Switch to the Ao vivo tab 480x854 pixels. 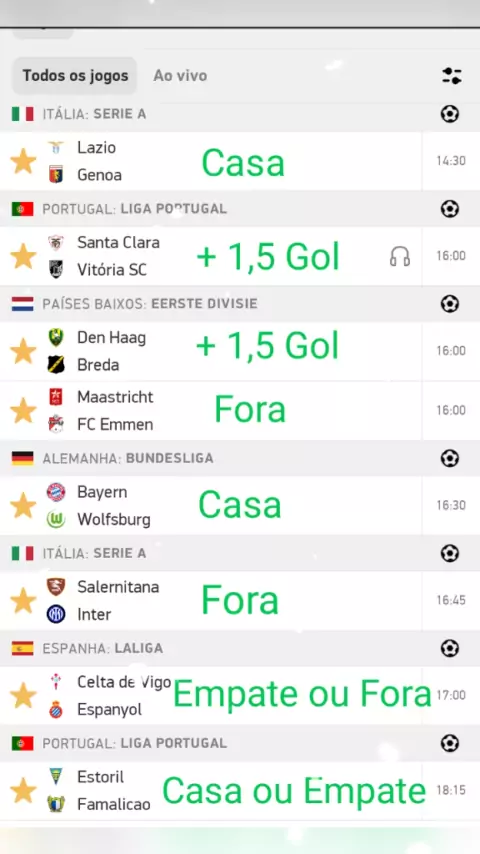click(180, 76)
